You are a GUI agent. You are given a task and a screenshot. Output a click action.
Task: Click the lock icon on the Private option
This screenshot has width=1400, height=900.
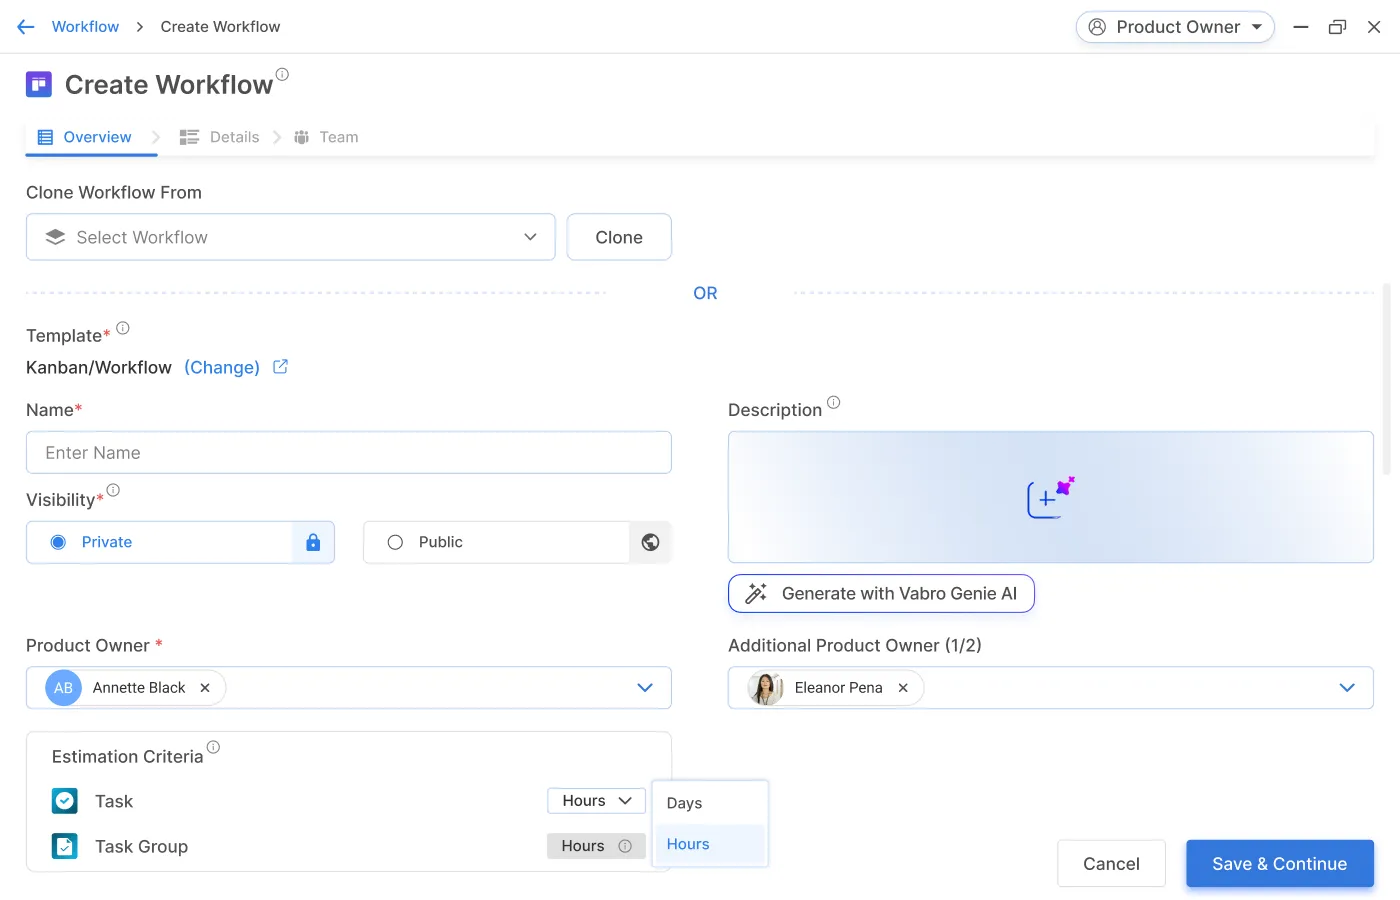pyautogui.click(x=312, y=541)
